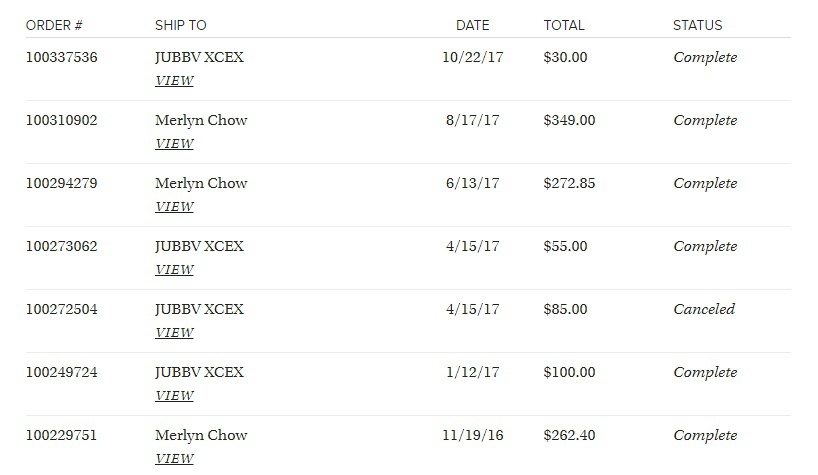Click the $349.00 total amount

[x=569, y=121]
